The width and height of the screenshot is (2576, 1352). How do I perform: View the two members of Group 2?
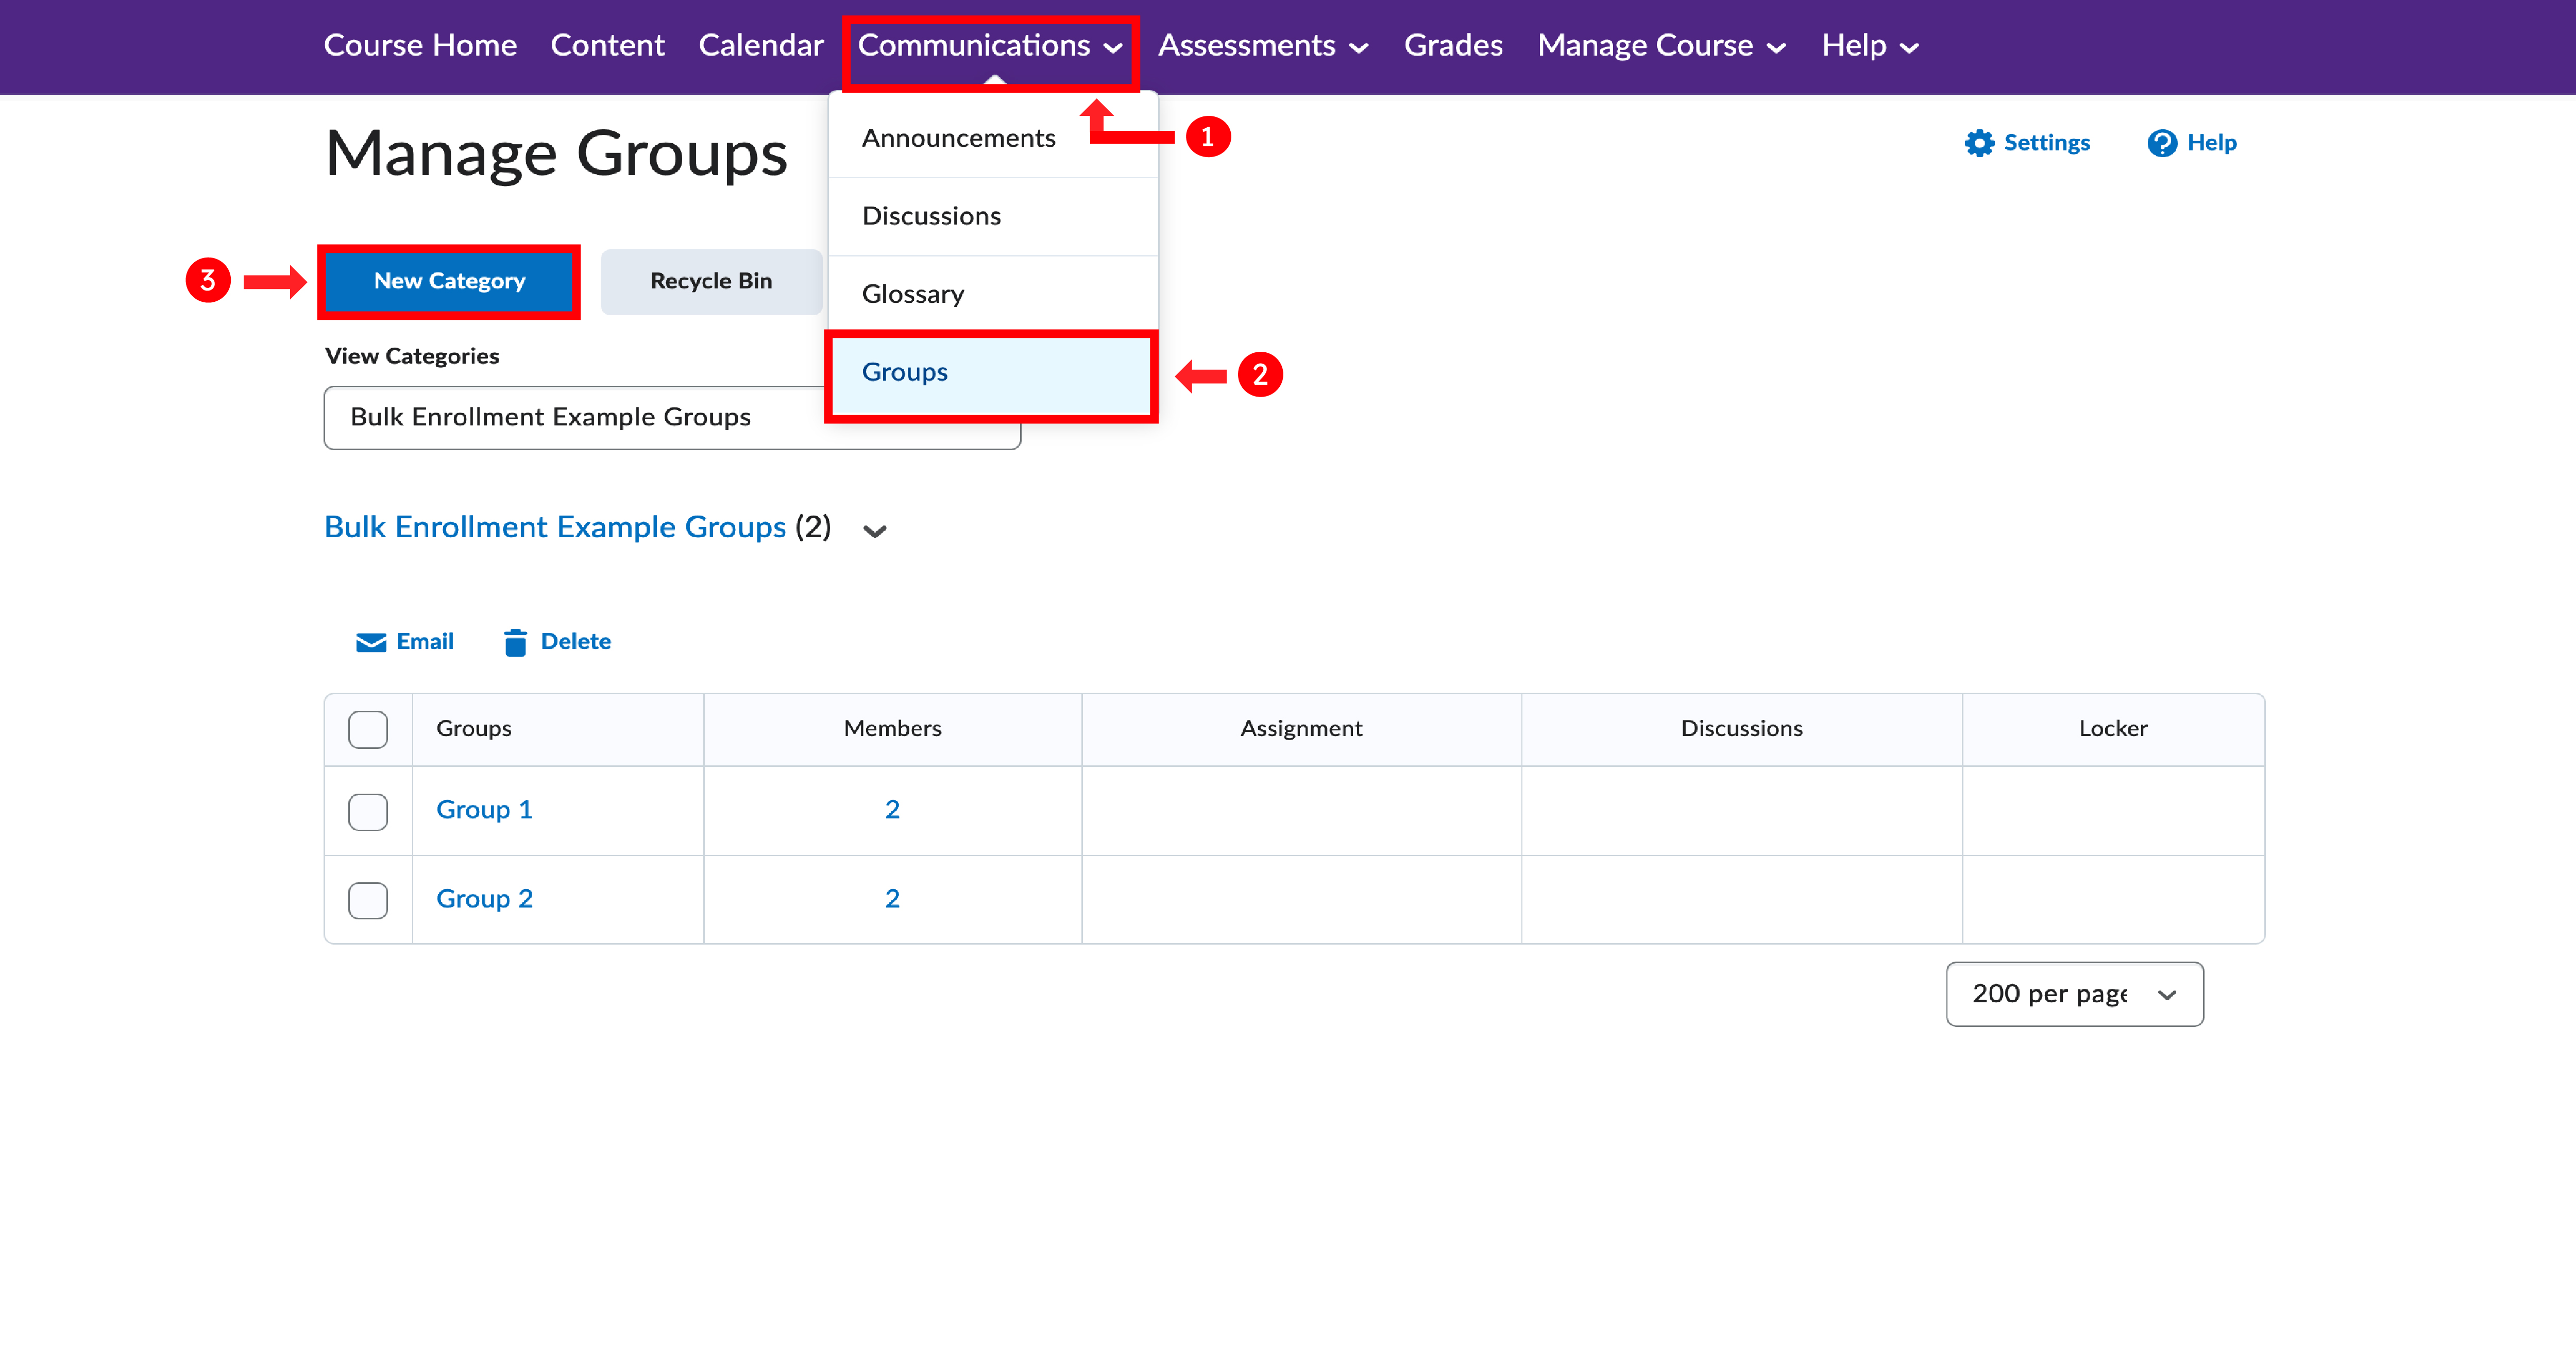(x=892, y=898)
